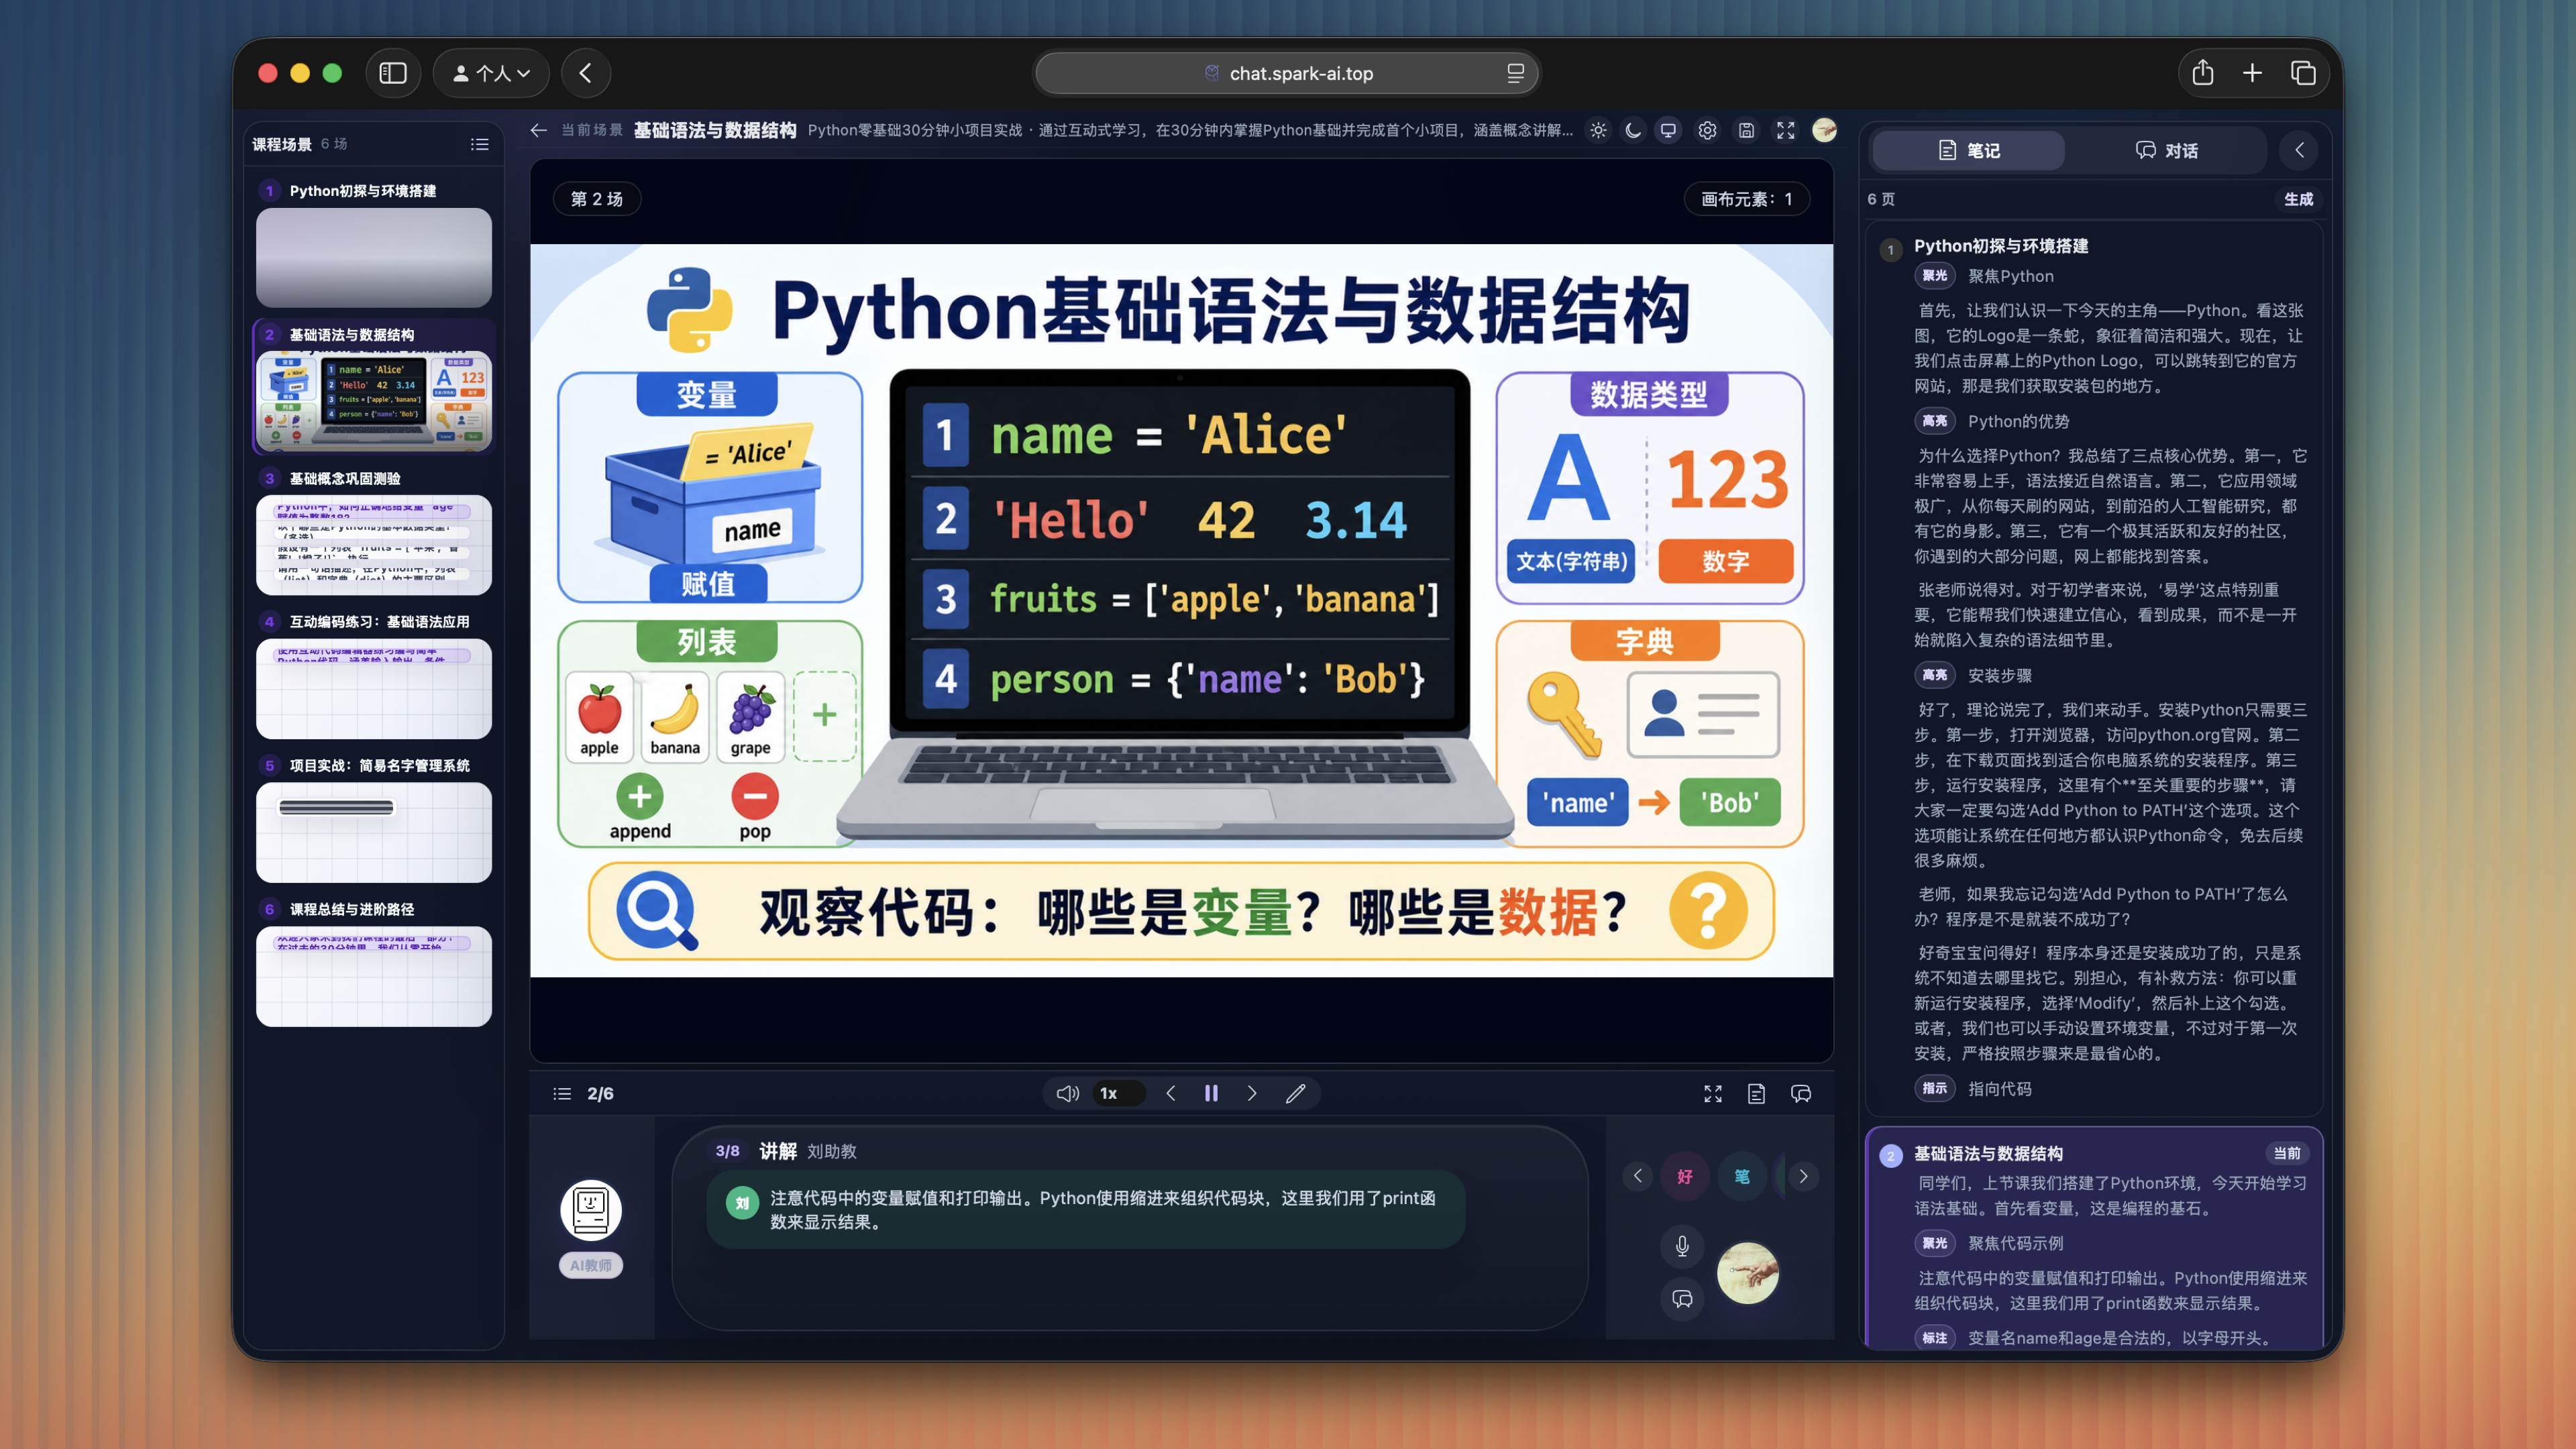Open notes document icon in bottom bar

click(x=1757, y=1094)
